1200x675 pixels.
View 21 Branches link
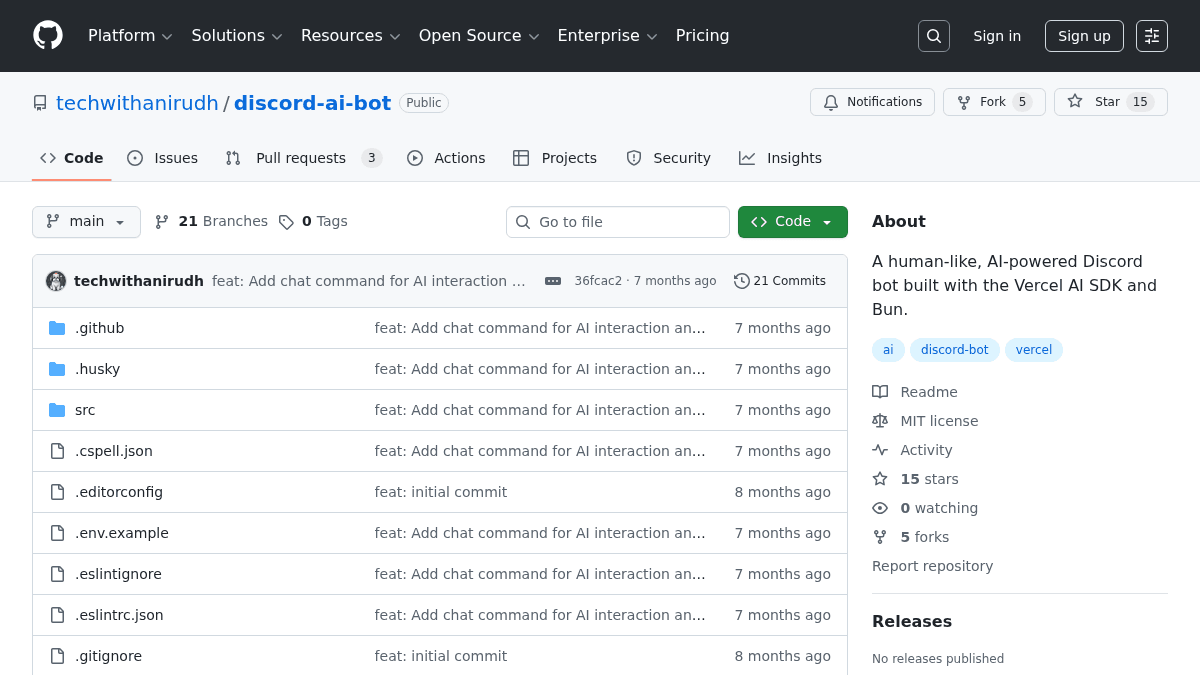click(212, 221)
